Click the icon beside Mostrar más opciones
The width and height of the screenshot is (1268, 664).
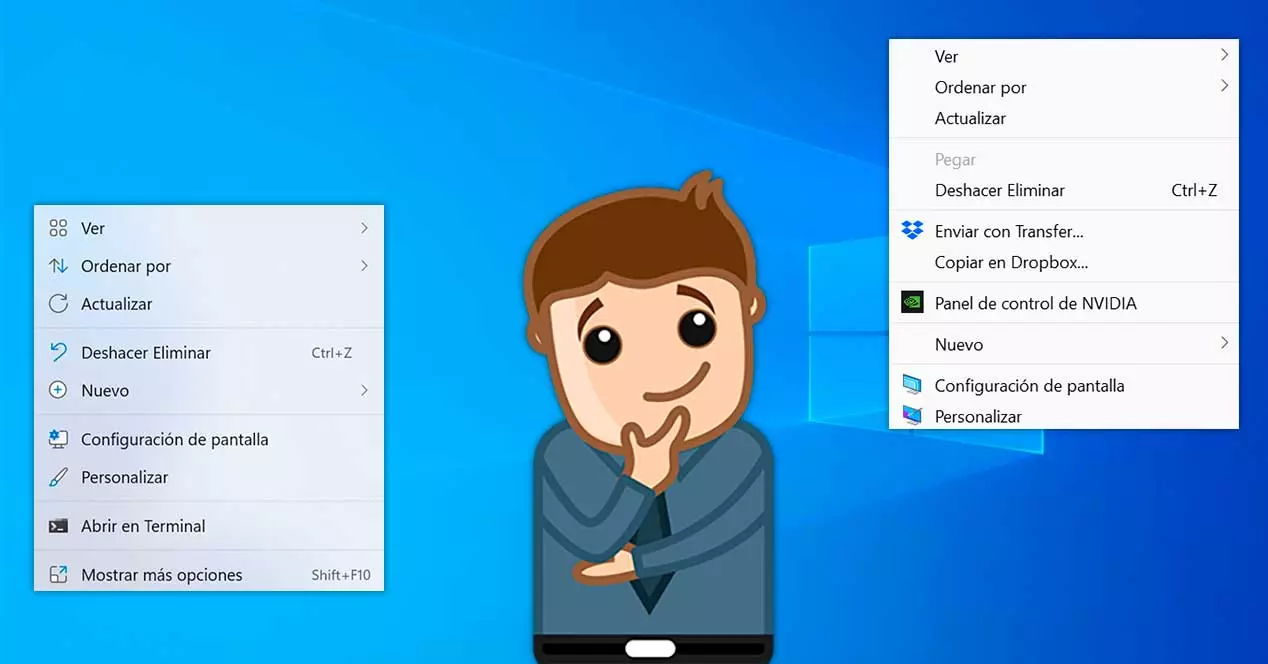point(60,574)
